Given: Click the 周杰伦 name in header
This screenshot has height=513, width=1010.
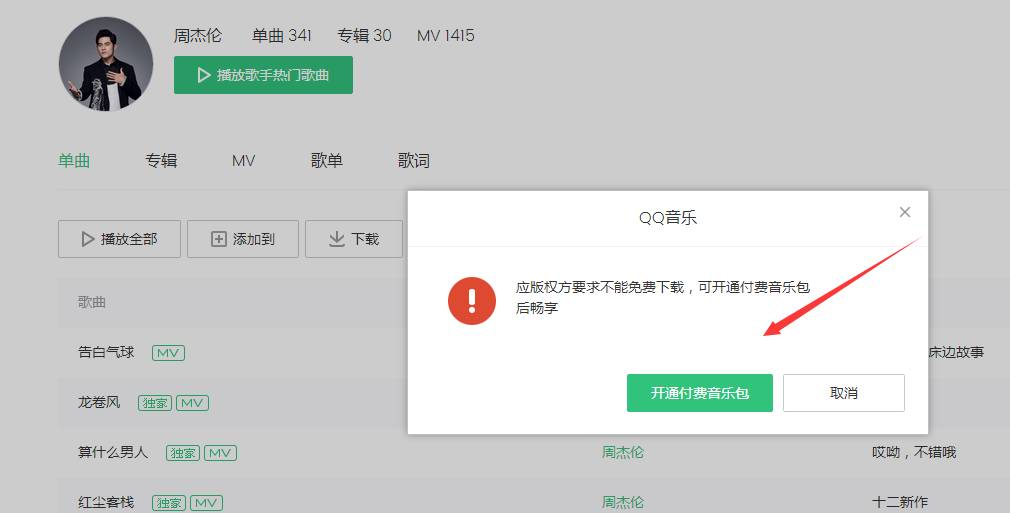Looking at the screenshot, I should coord(198,35).
